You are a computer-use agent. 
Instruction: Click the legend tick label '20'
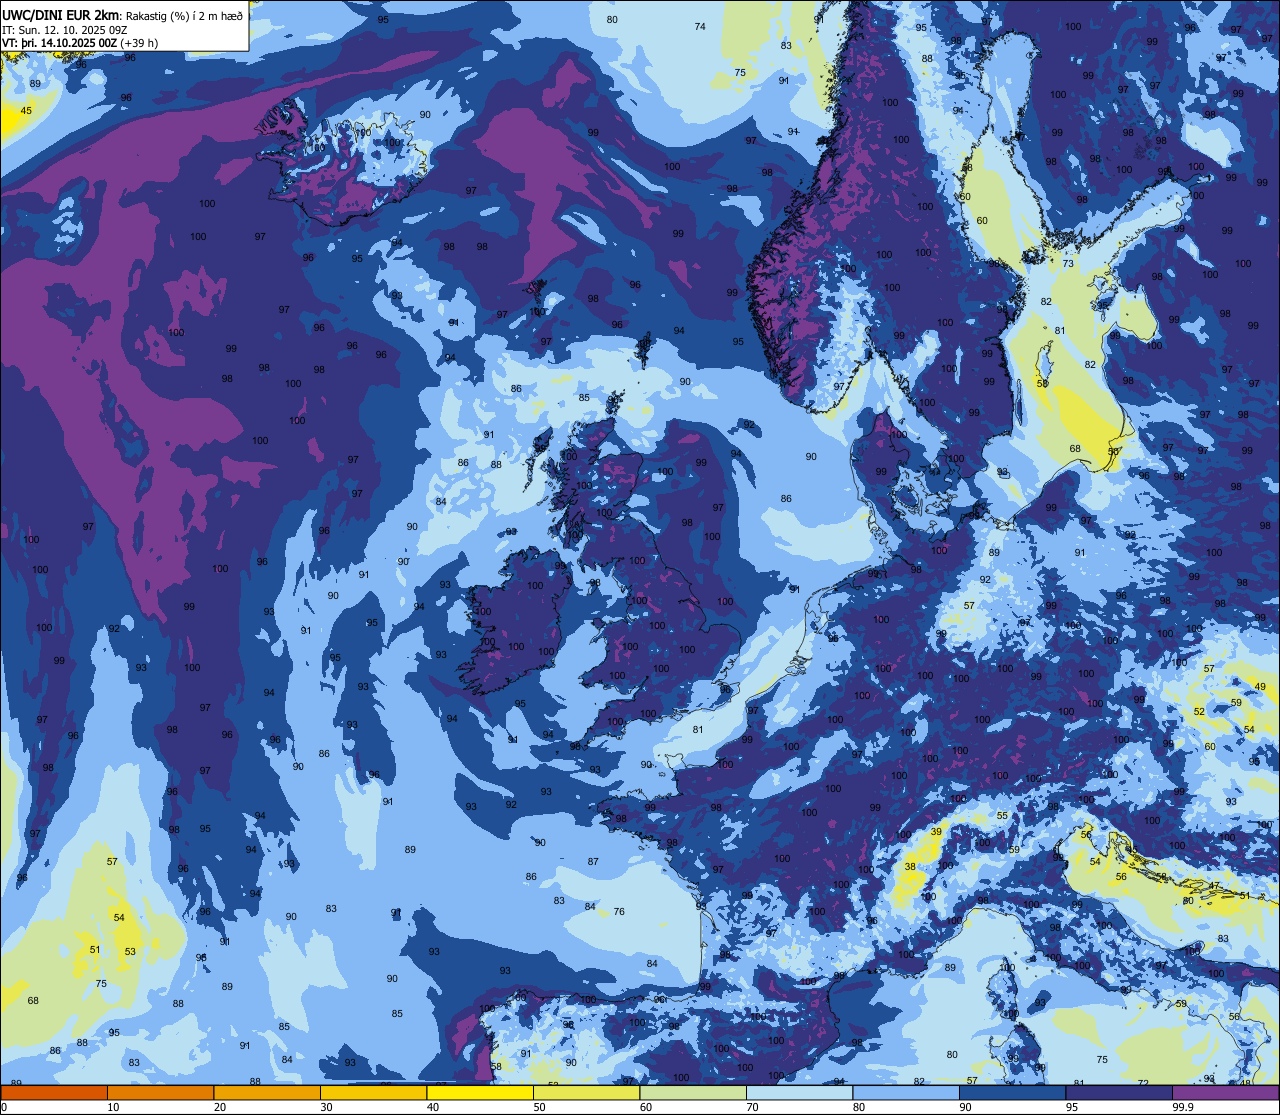(220, 1107)
